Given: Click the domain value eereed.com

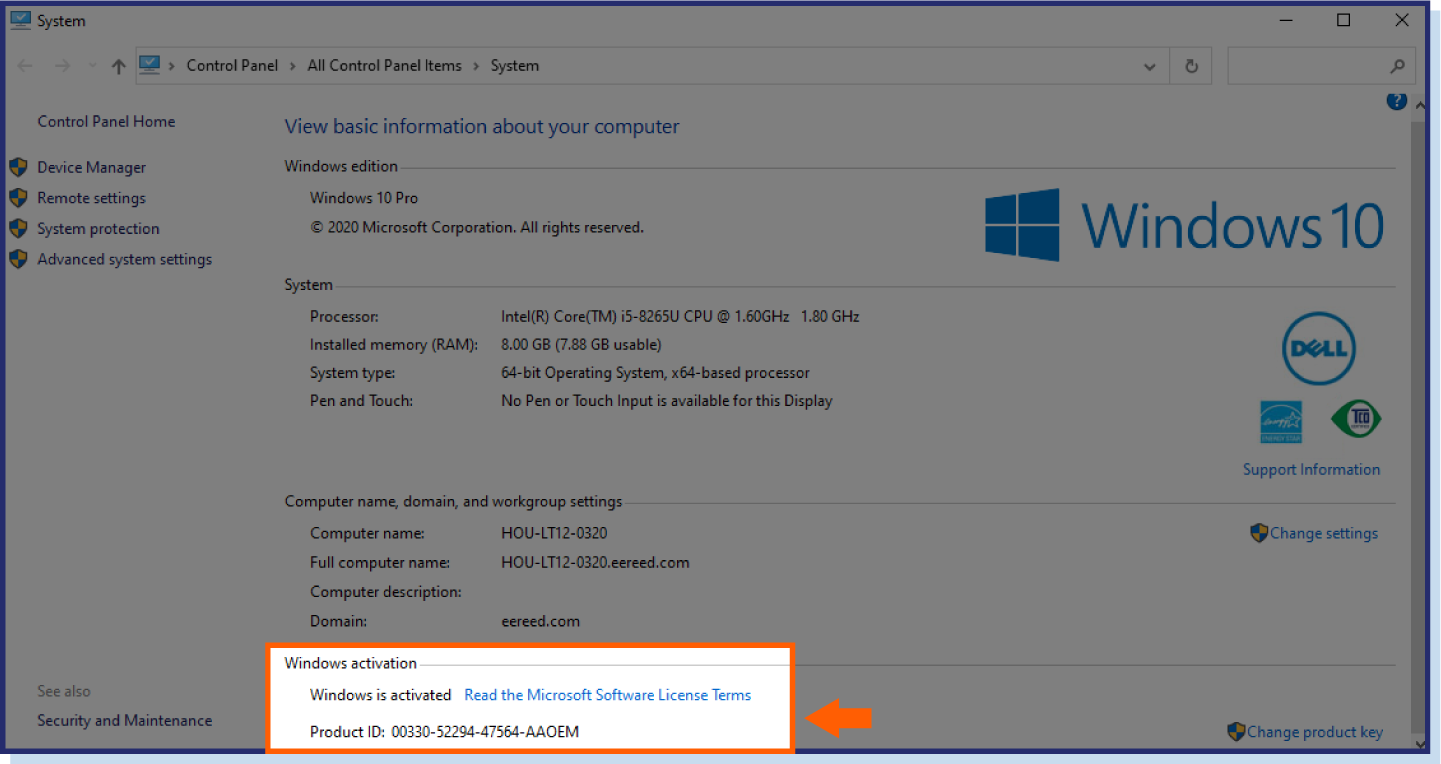Looking at the screenshot, I should point(540,621).
